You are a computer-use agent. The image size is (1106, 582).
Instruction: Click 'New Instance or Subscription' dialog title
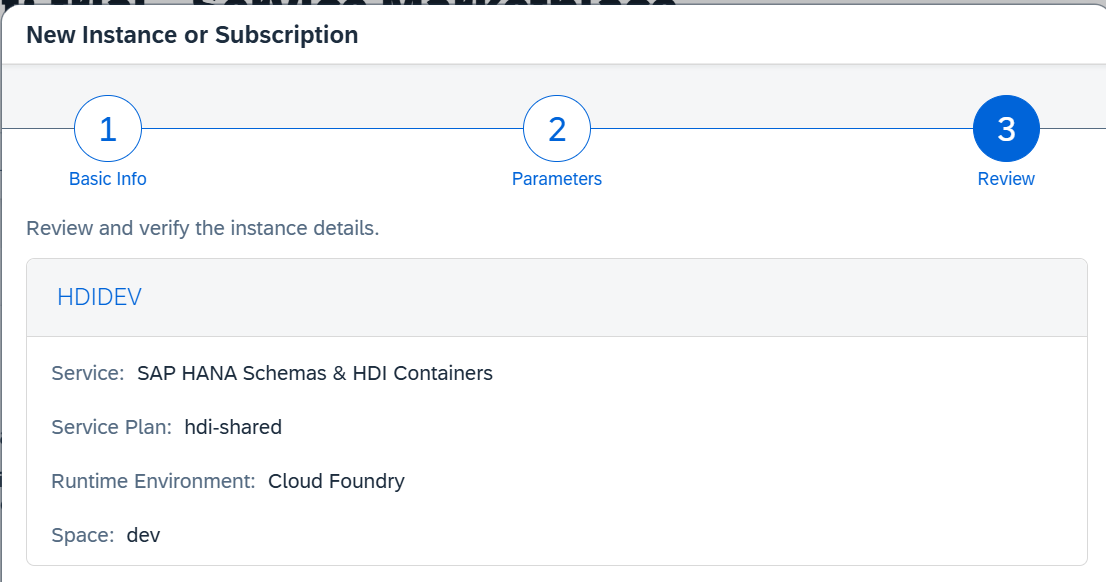point(192,35)
